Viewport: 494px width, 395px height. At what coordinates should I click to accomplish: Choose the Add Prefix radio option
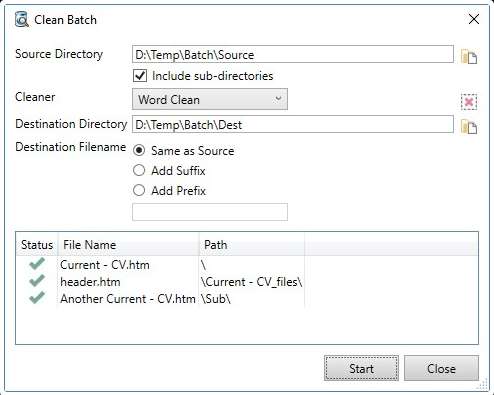coord(139,190)
